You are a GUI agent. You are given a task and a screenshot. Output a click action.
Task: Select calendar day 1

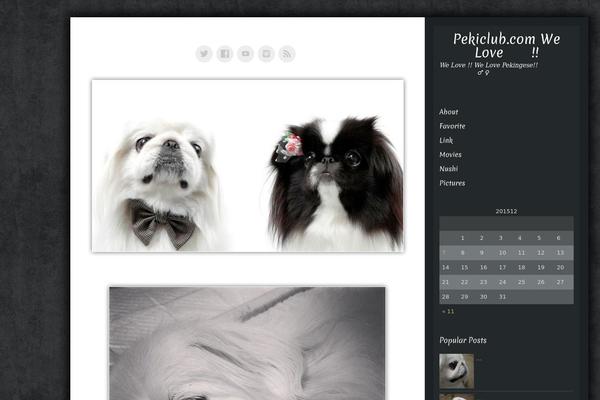coord(462,238)
